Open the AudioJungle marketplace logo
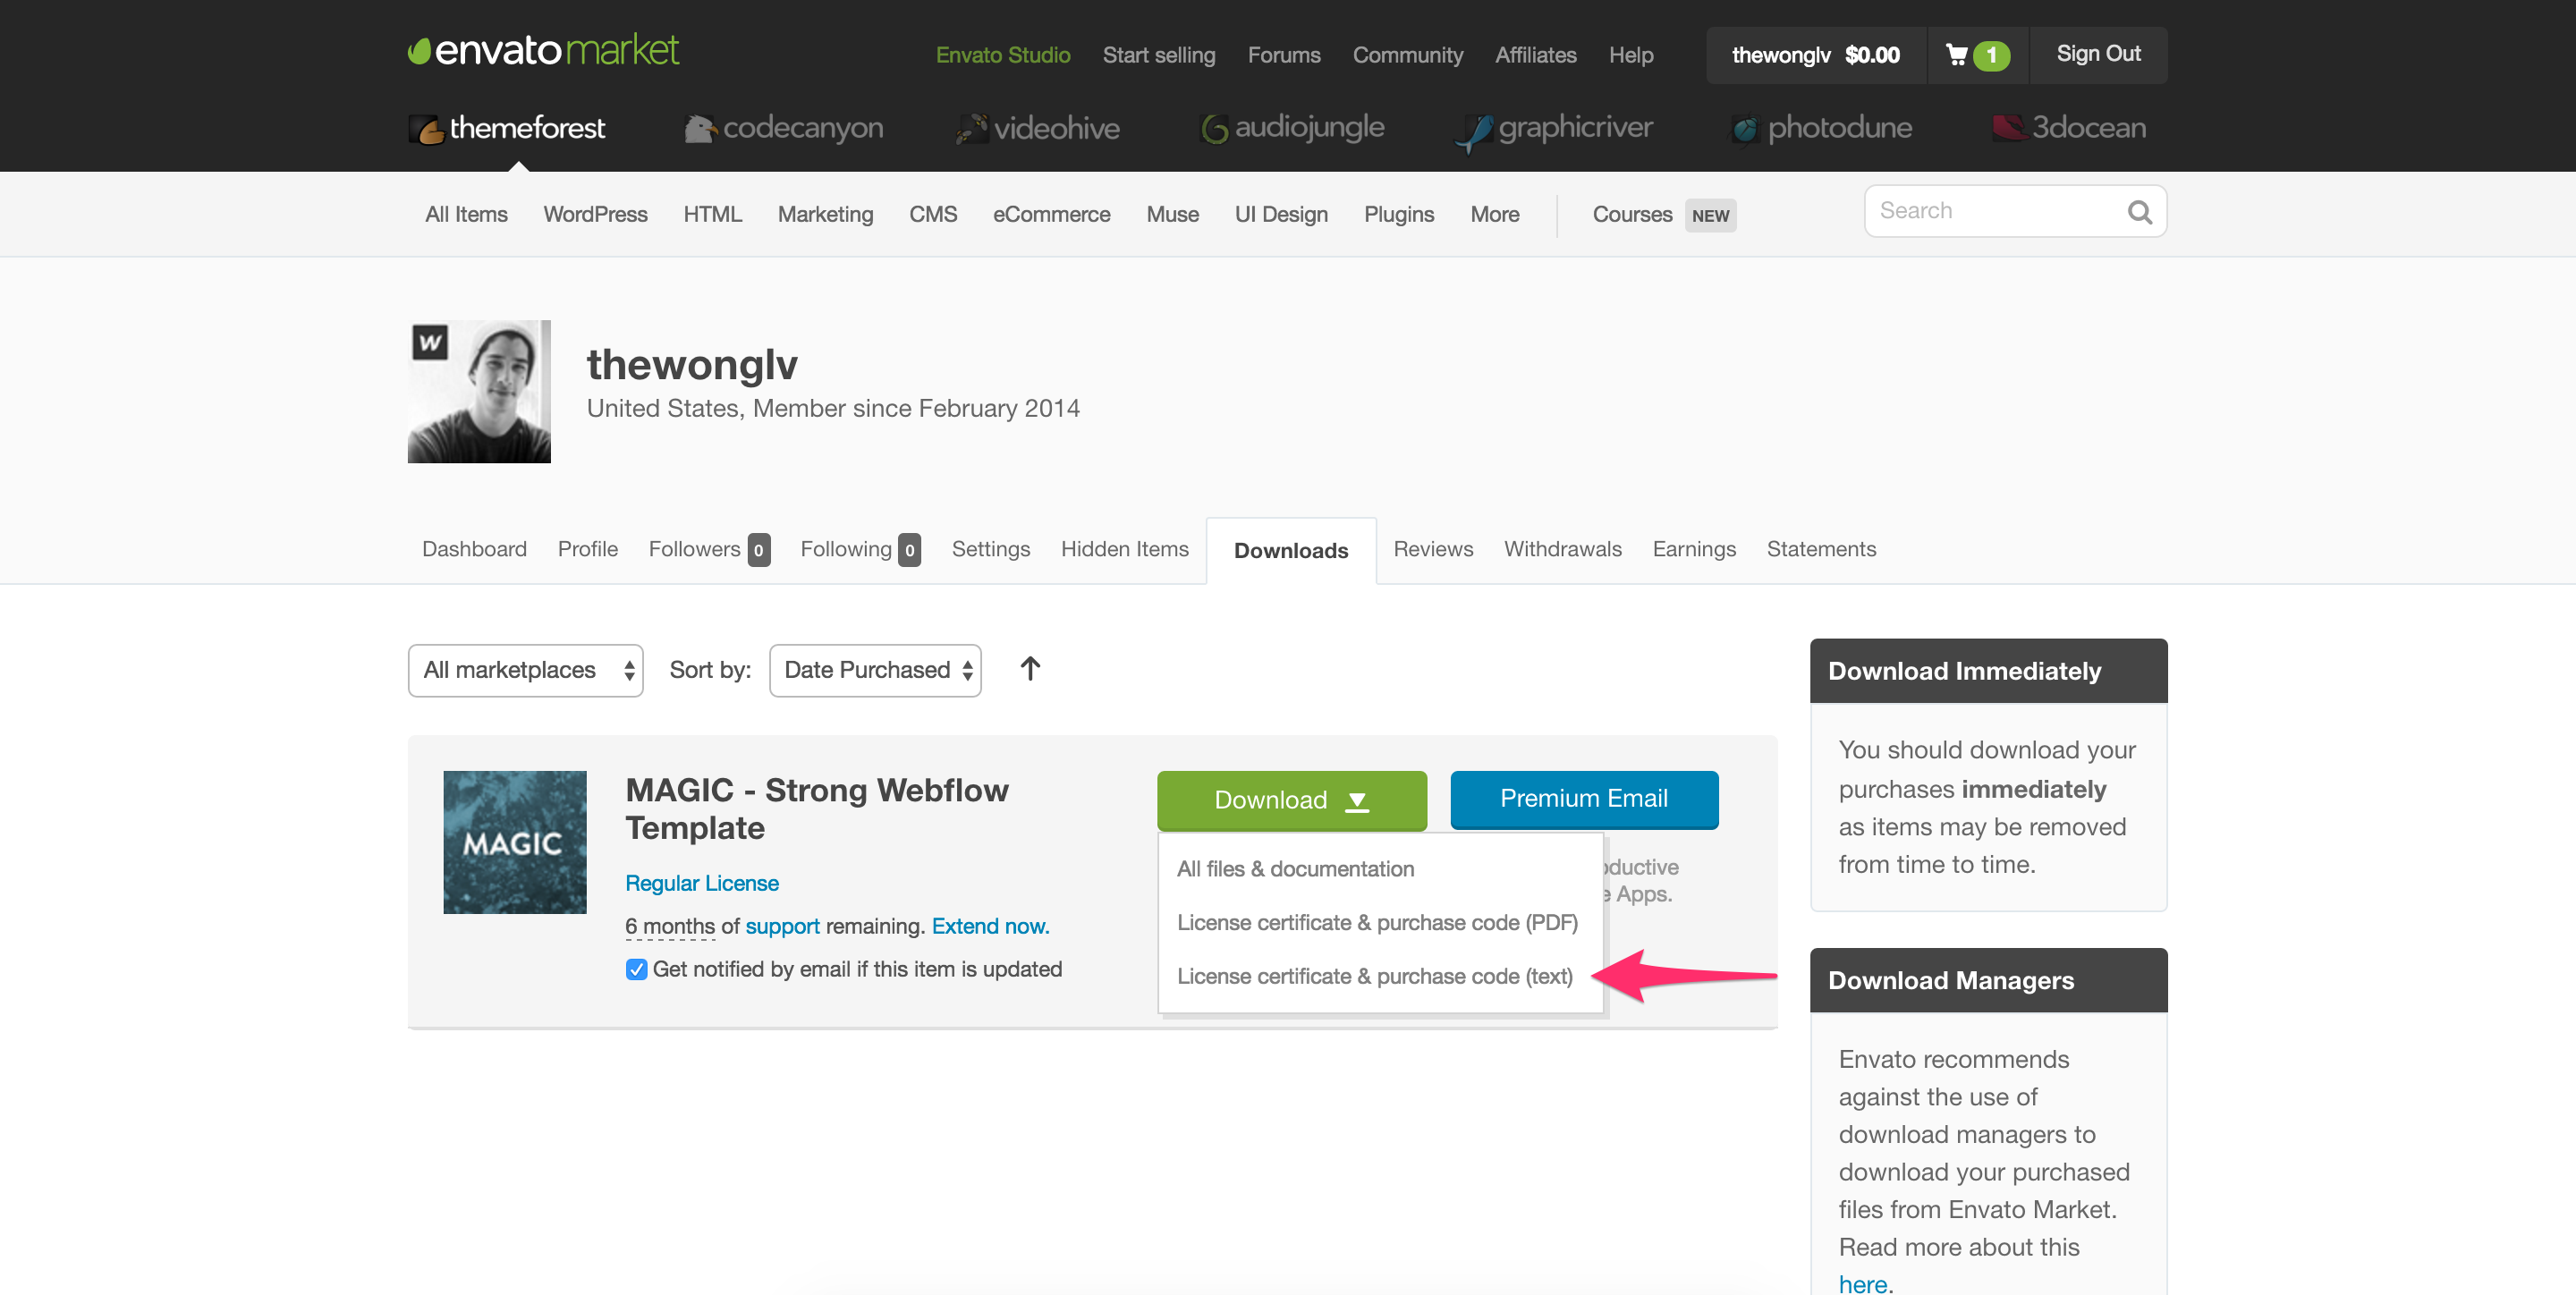Viewport: 2576px width, 1295px height. coord(1292,128)
